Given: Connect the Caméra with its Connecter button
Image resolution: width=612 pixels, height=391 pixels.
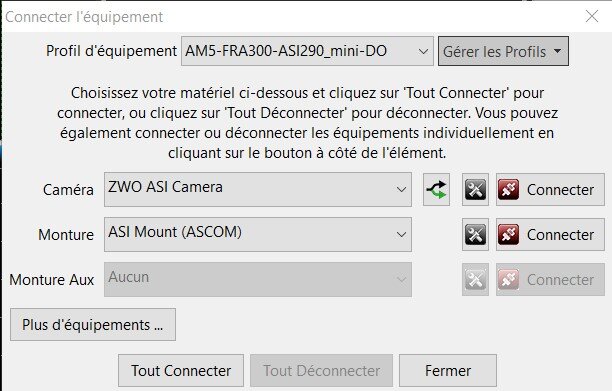Looking at the screenshot, I should coord(550,190).
